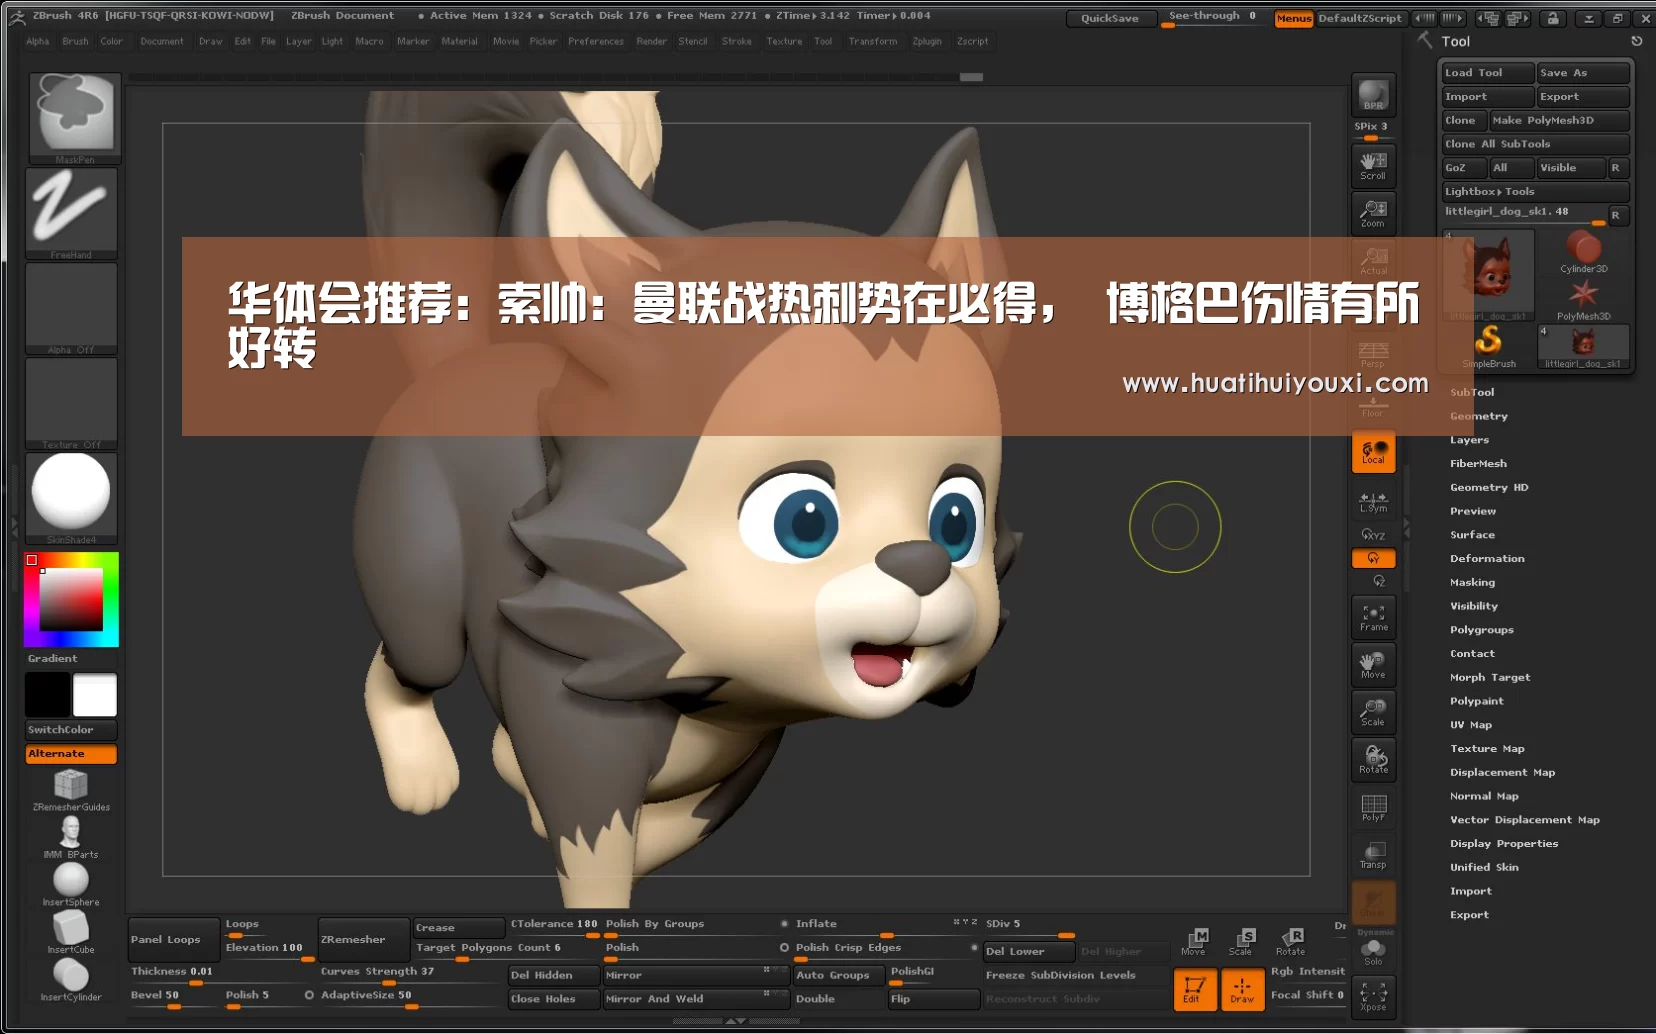Open the Stroke menu

[737, 41]
